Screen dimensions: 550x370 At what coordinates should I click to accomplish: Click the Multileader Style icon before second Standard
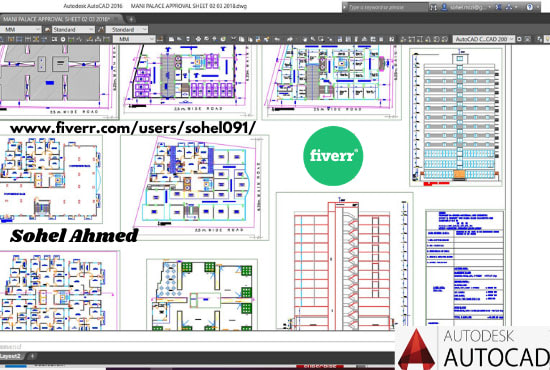pos(101,29)
